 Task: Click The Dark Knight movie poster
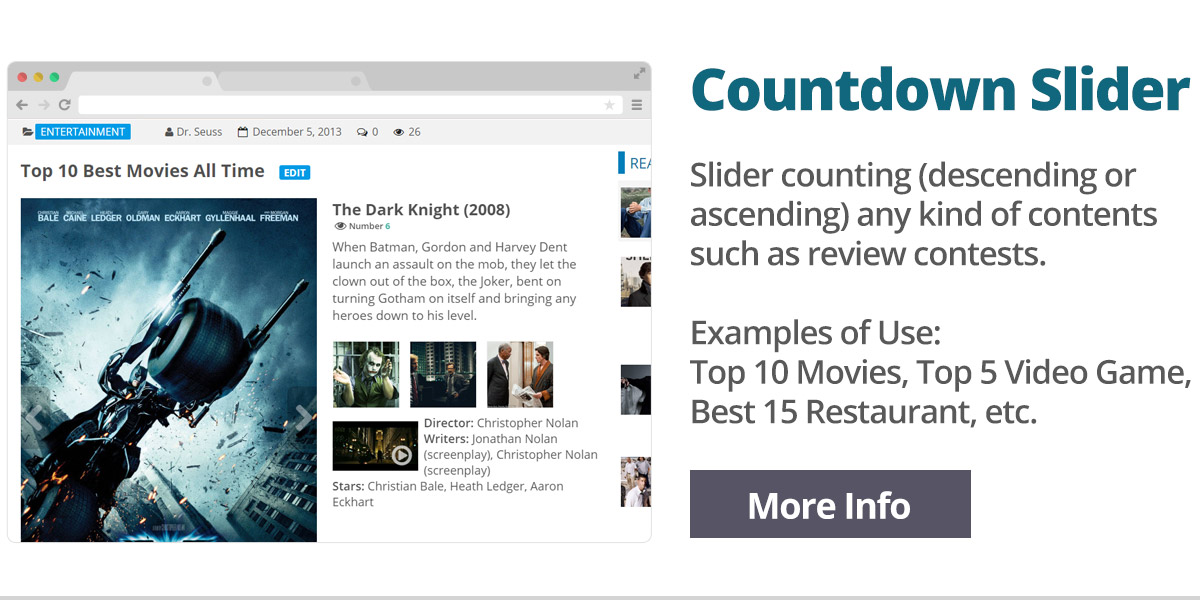coord(169,370)
